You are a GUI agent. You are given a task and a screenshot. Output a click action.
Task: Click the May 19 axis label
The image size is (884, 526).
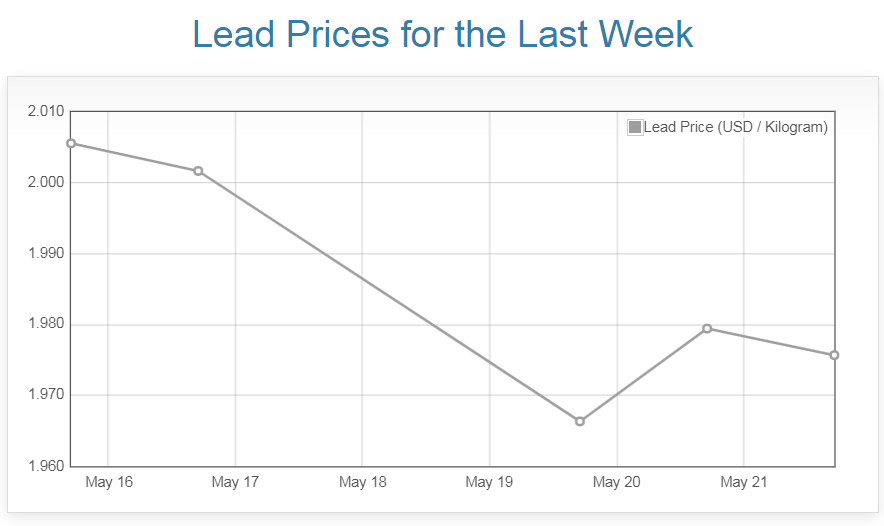[489, 482]
